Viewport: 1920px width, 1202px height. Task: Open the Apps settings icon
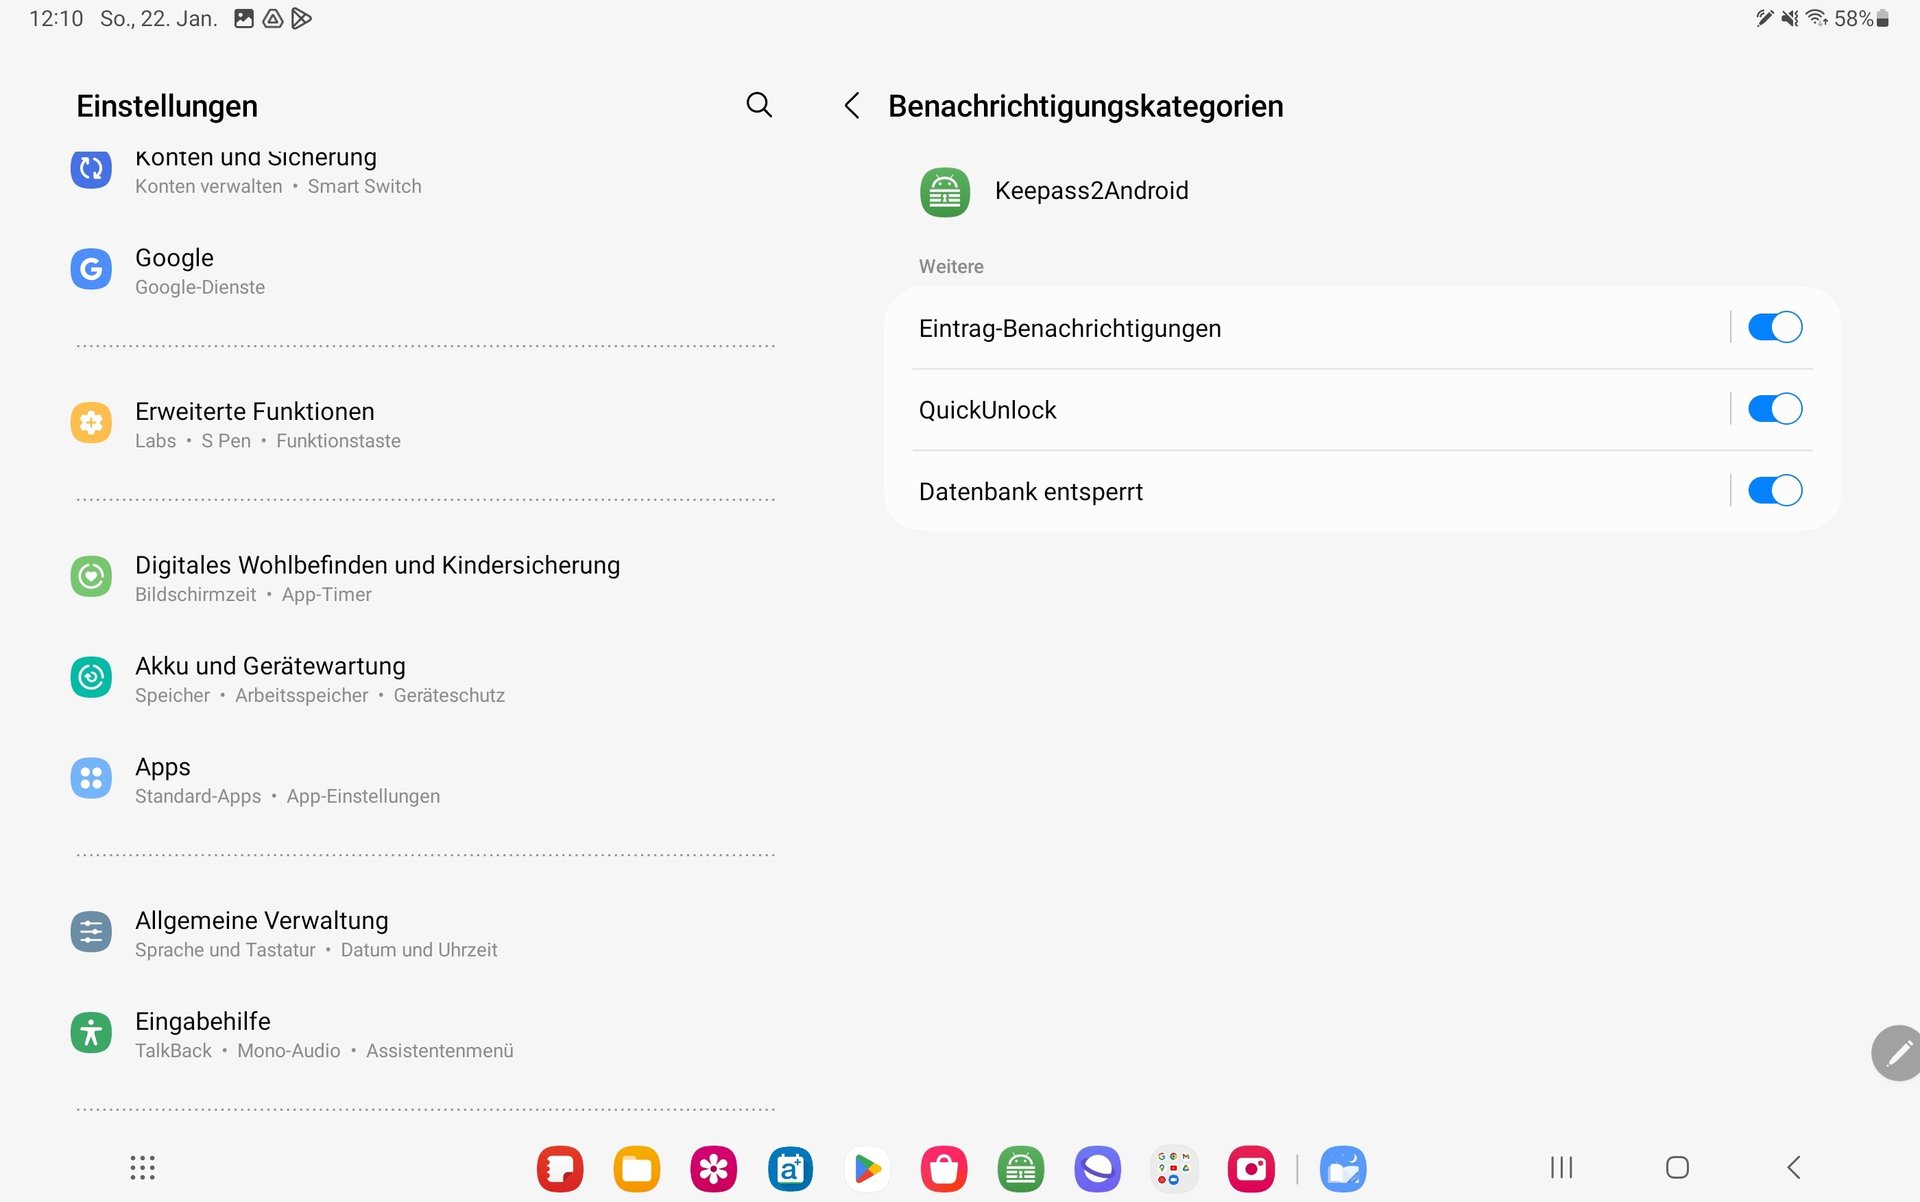(x=91, y=778)
